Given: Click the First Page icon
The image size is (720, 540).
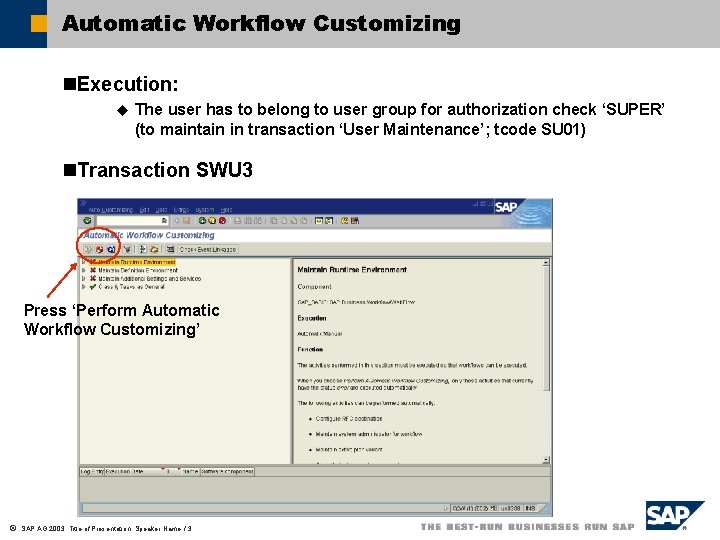Looking at the screenshot, I should tap(273, 221).
